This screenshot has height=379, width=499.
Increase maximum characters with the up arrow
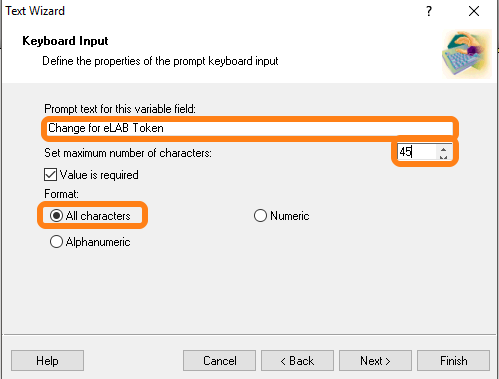click(x=443, y=149)
